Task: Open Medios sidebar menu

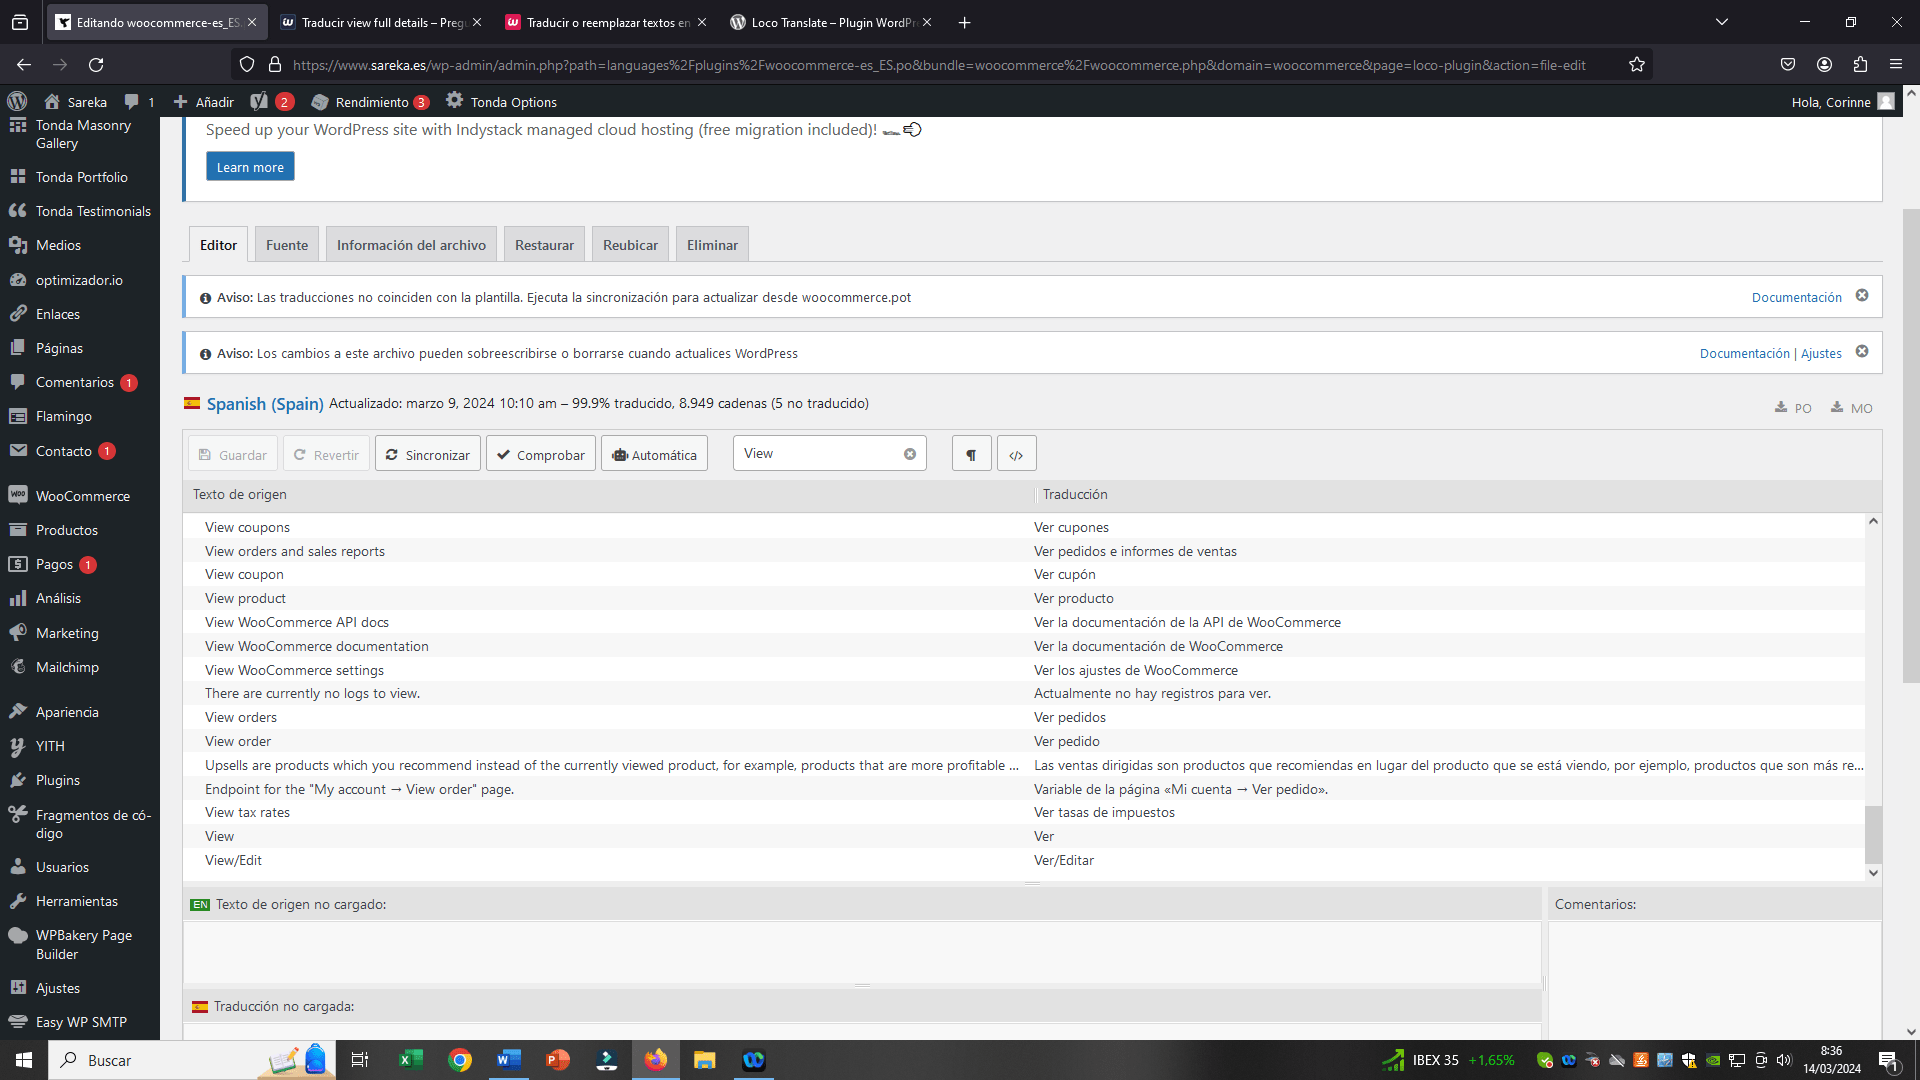Action: 80,245
